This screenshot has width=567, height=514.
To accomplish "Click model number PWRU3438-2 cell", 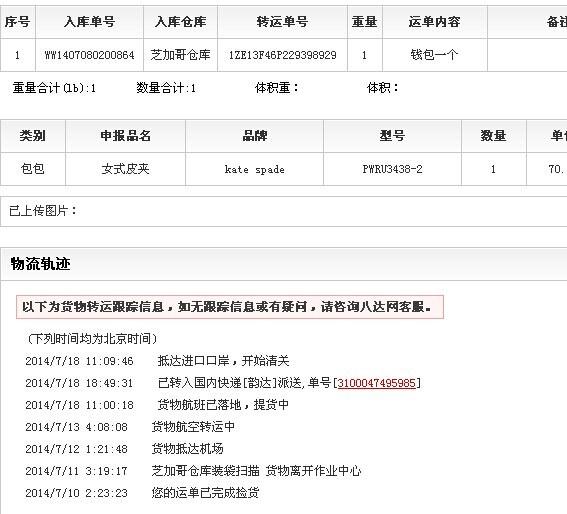I will click(392, 169).
